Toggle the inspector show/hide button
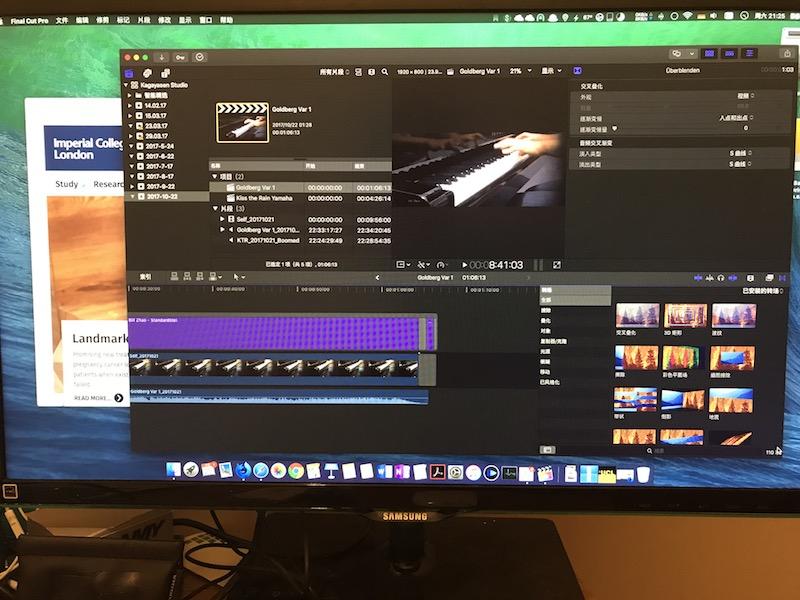Viewport: 800px width, 600px height. click(x=749, y=54)
